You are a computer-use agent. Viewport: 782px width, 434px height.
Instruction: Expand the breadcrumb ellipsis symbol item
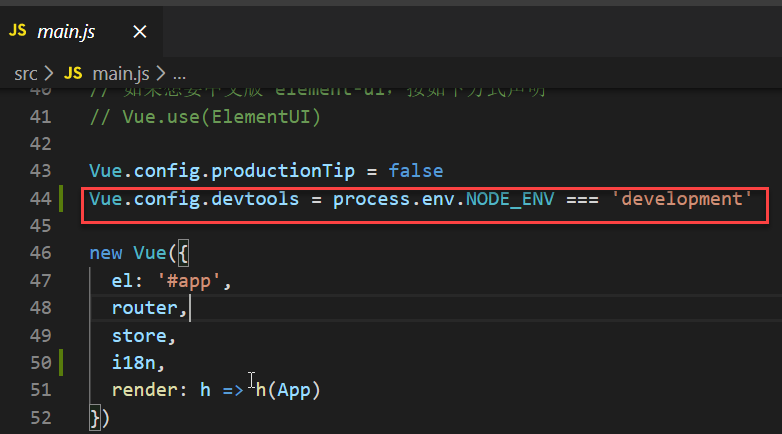tap(180, 74)
